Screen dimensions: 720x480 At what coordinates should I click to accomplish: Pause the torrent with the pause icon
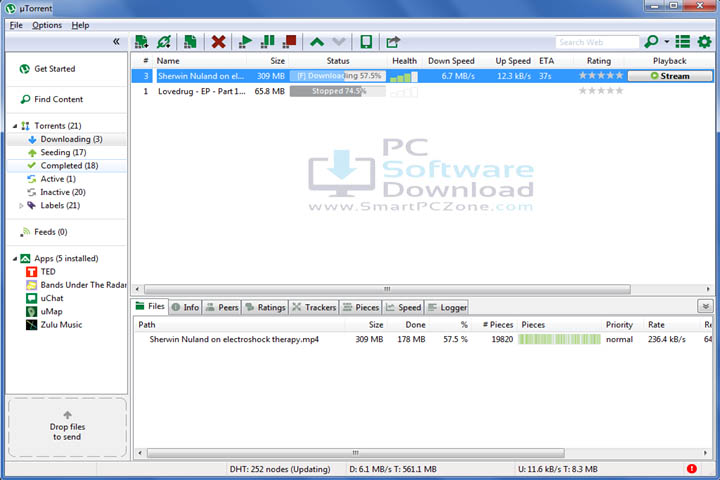[x=267, y=42]
